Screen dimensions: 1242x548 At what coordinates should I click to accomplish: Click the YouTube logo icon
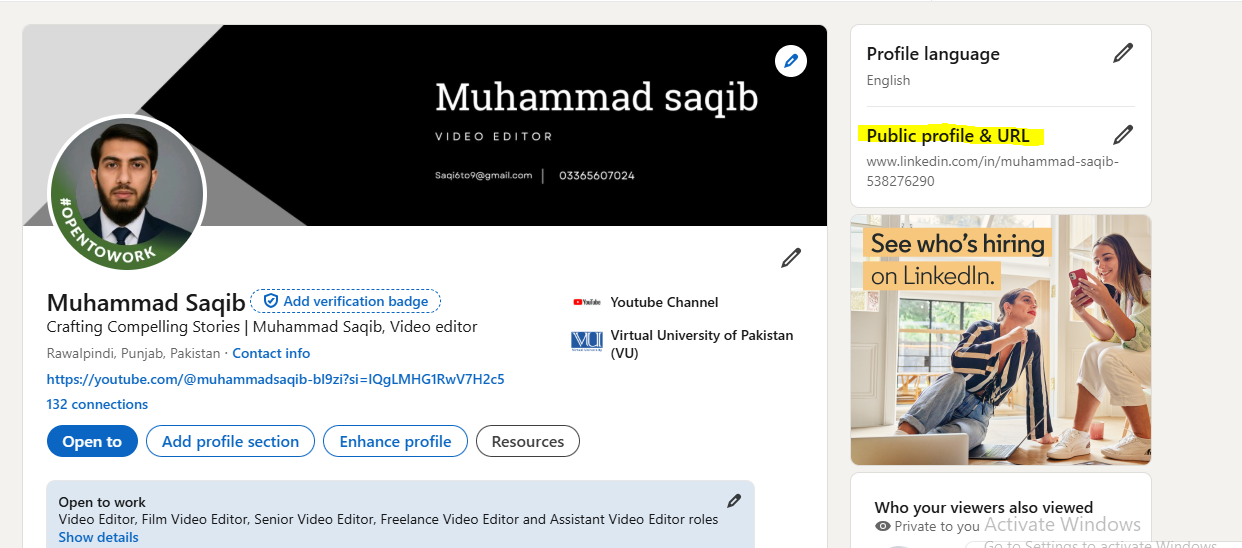pyautogui.click(x=586, y=302)
